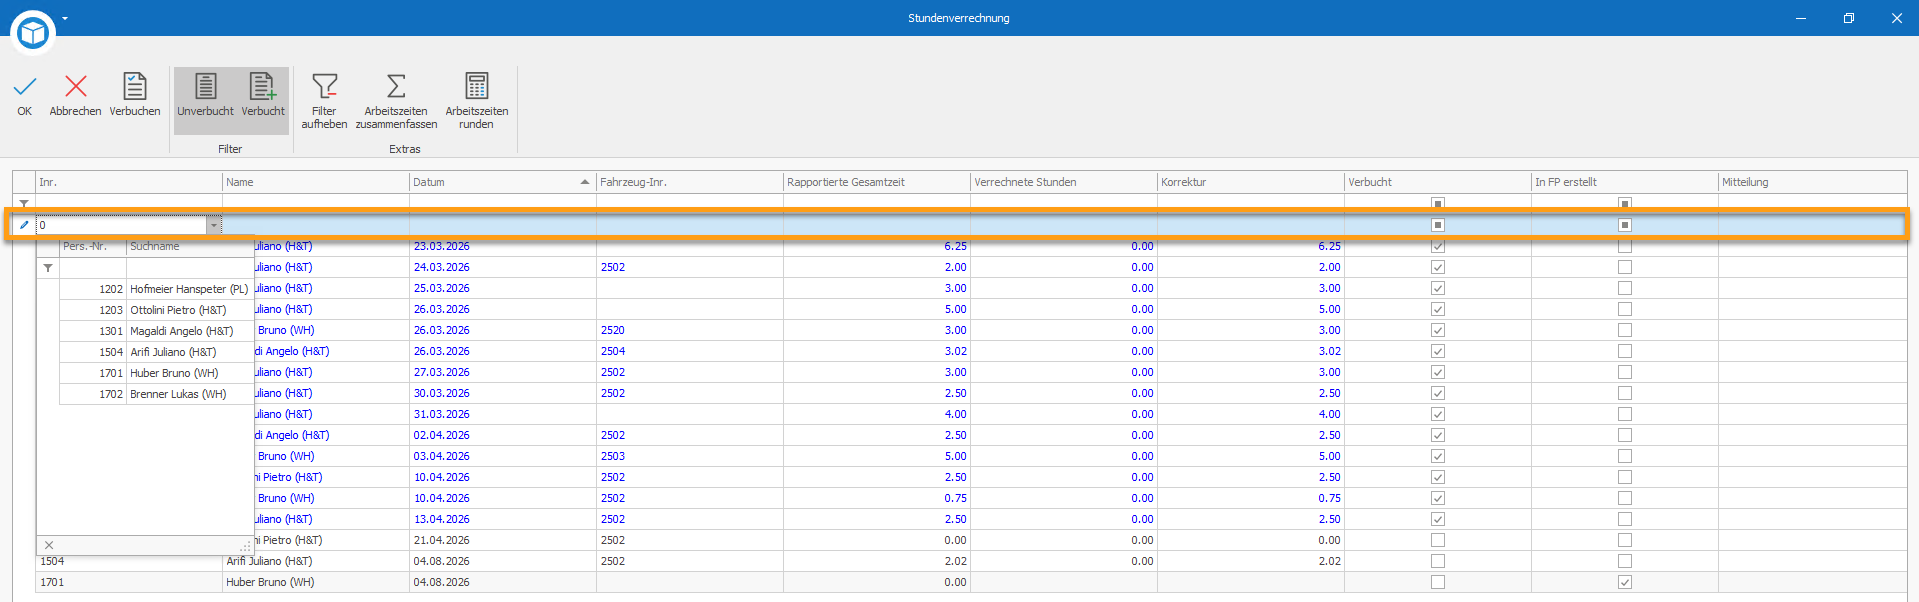This screenshot has height=602, width=1919.
Task: Toggle In FP erstellt checkbox in Huber Bruno 04.08.2026 row
Action: coord(1624,582)
